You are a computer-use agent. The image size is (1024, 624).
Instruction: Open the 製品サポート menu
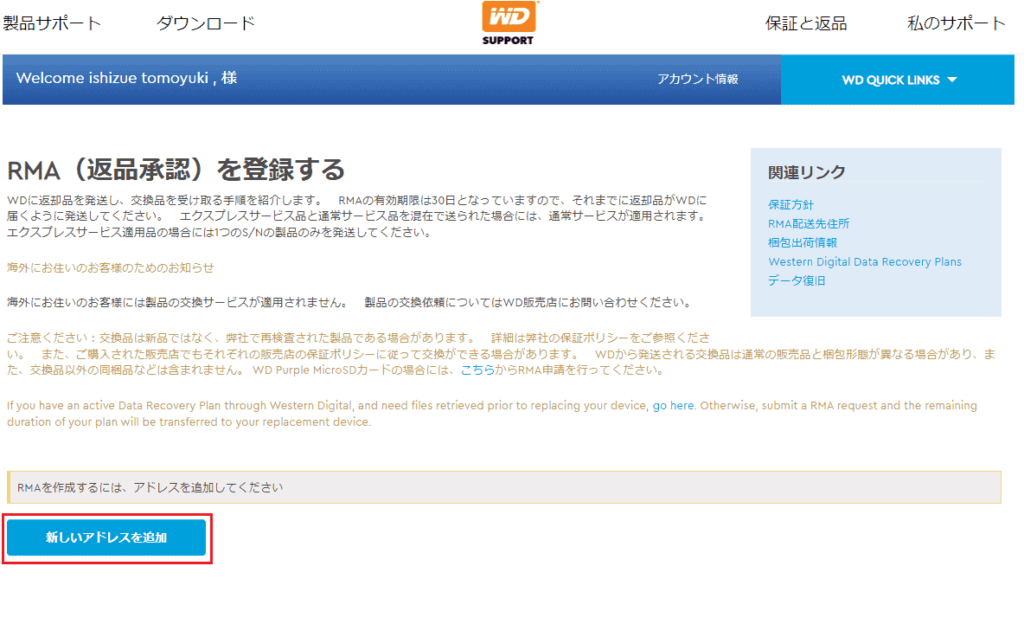[x=52, y=23]
